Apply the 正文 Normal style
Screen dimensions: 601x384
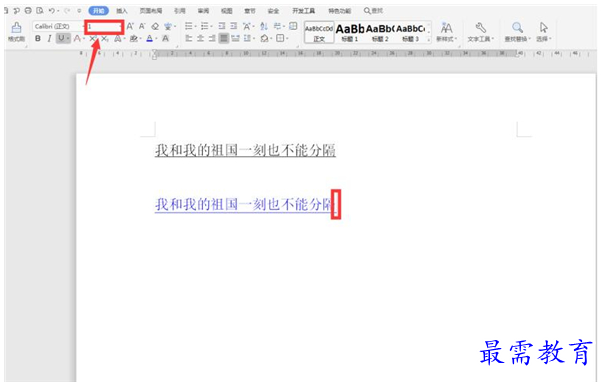tap(319, 33)
